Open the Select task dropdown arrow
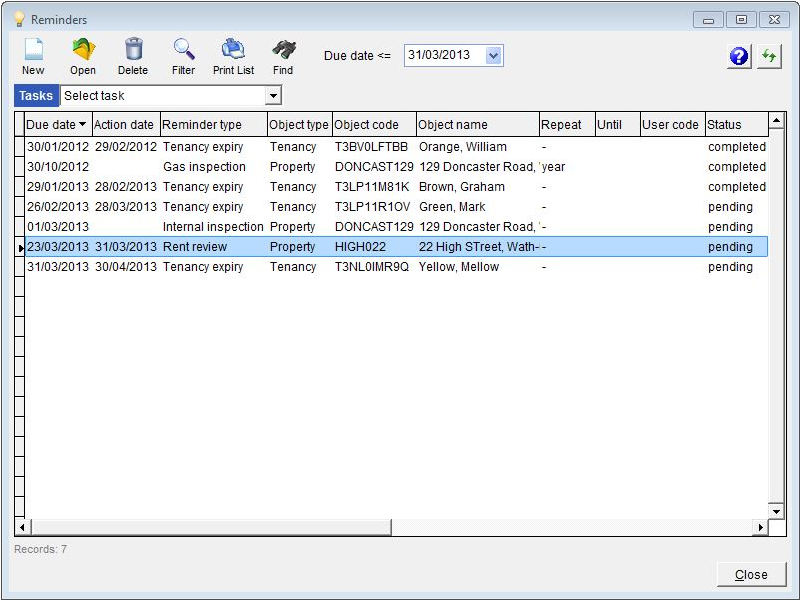800x600 pixels. tap(273, 96)
